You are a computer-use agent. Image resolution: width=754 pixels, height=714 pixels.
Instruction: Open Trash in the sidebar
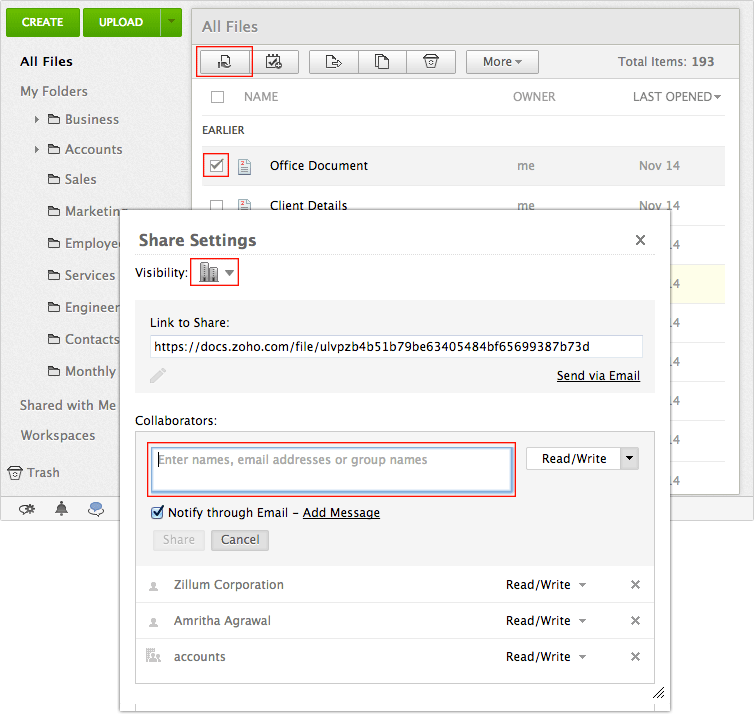coord(34,473)
